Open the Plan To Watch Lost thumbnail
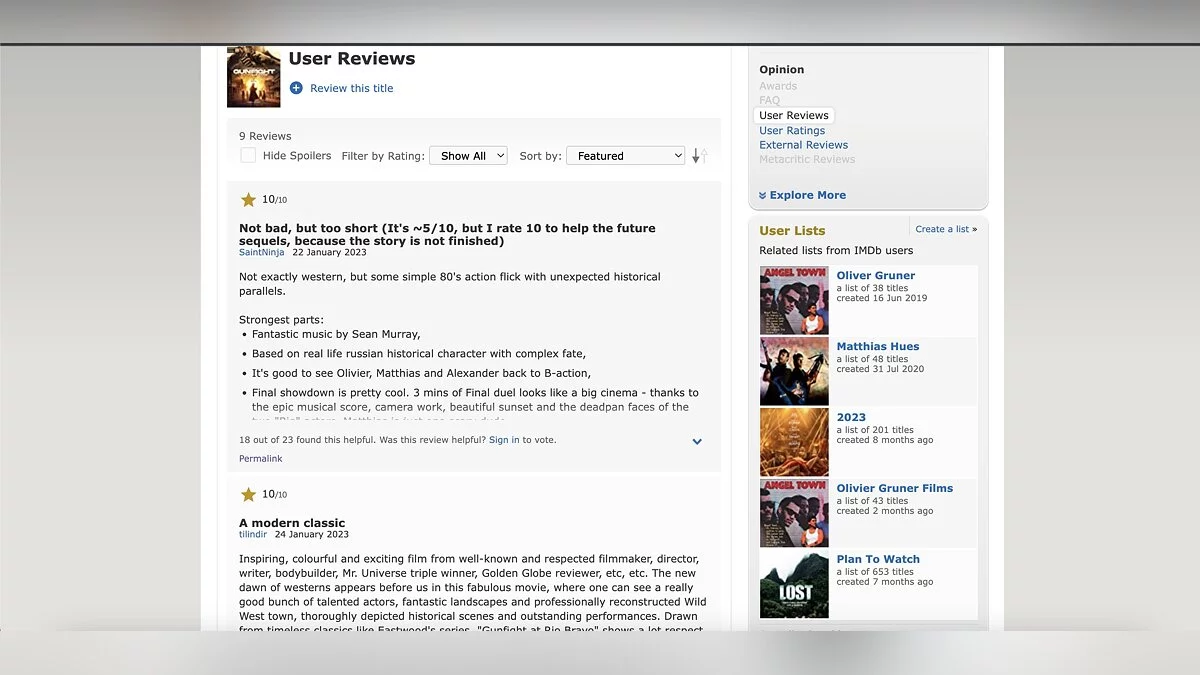The height and width of the screenshot is (675, 1200). pyautogui.click(x=794, y=585)
